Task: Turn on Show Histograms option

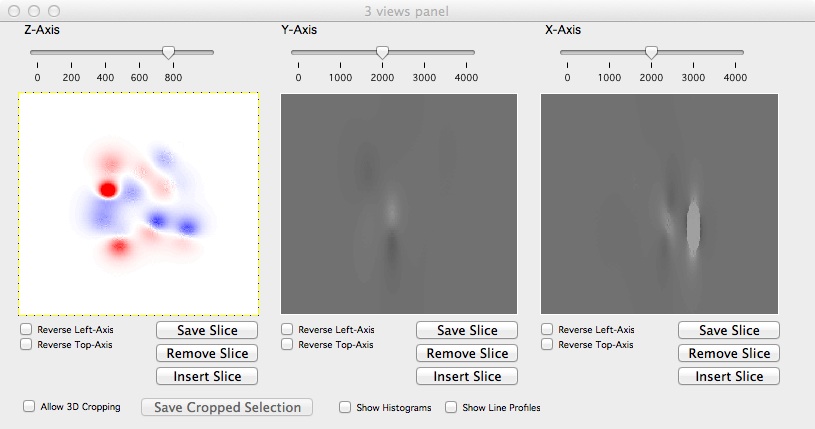Action: (x=345, y=407)
